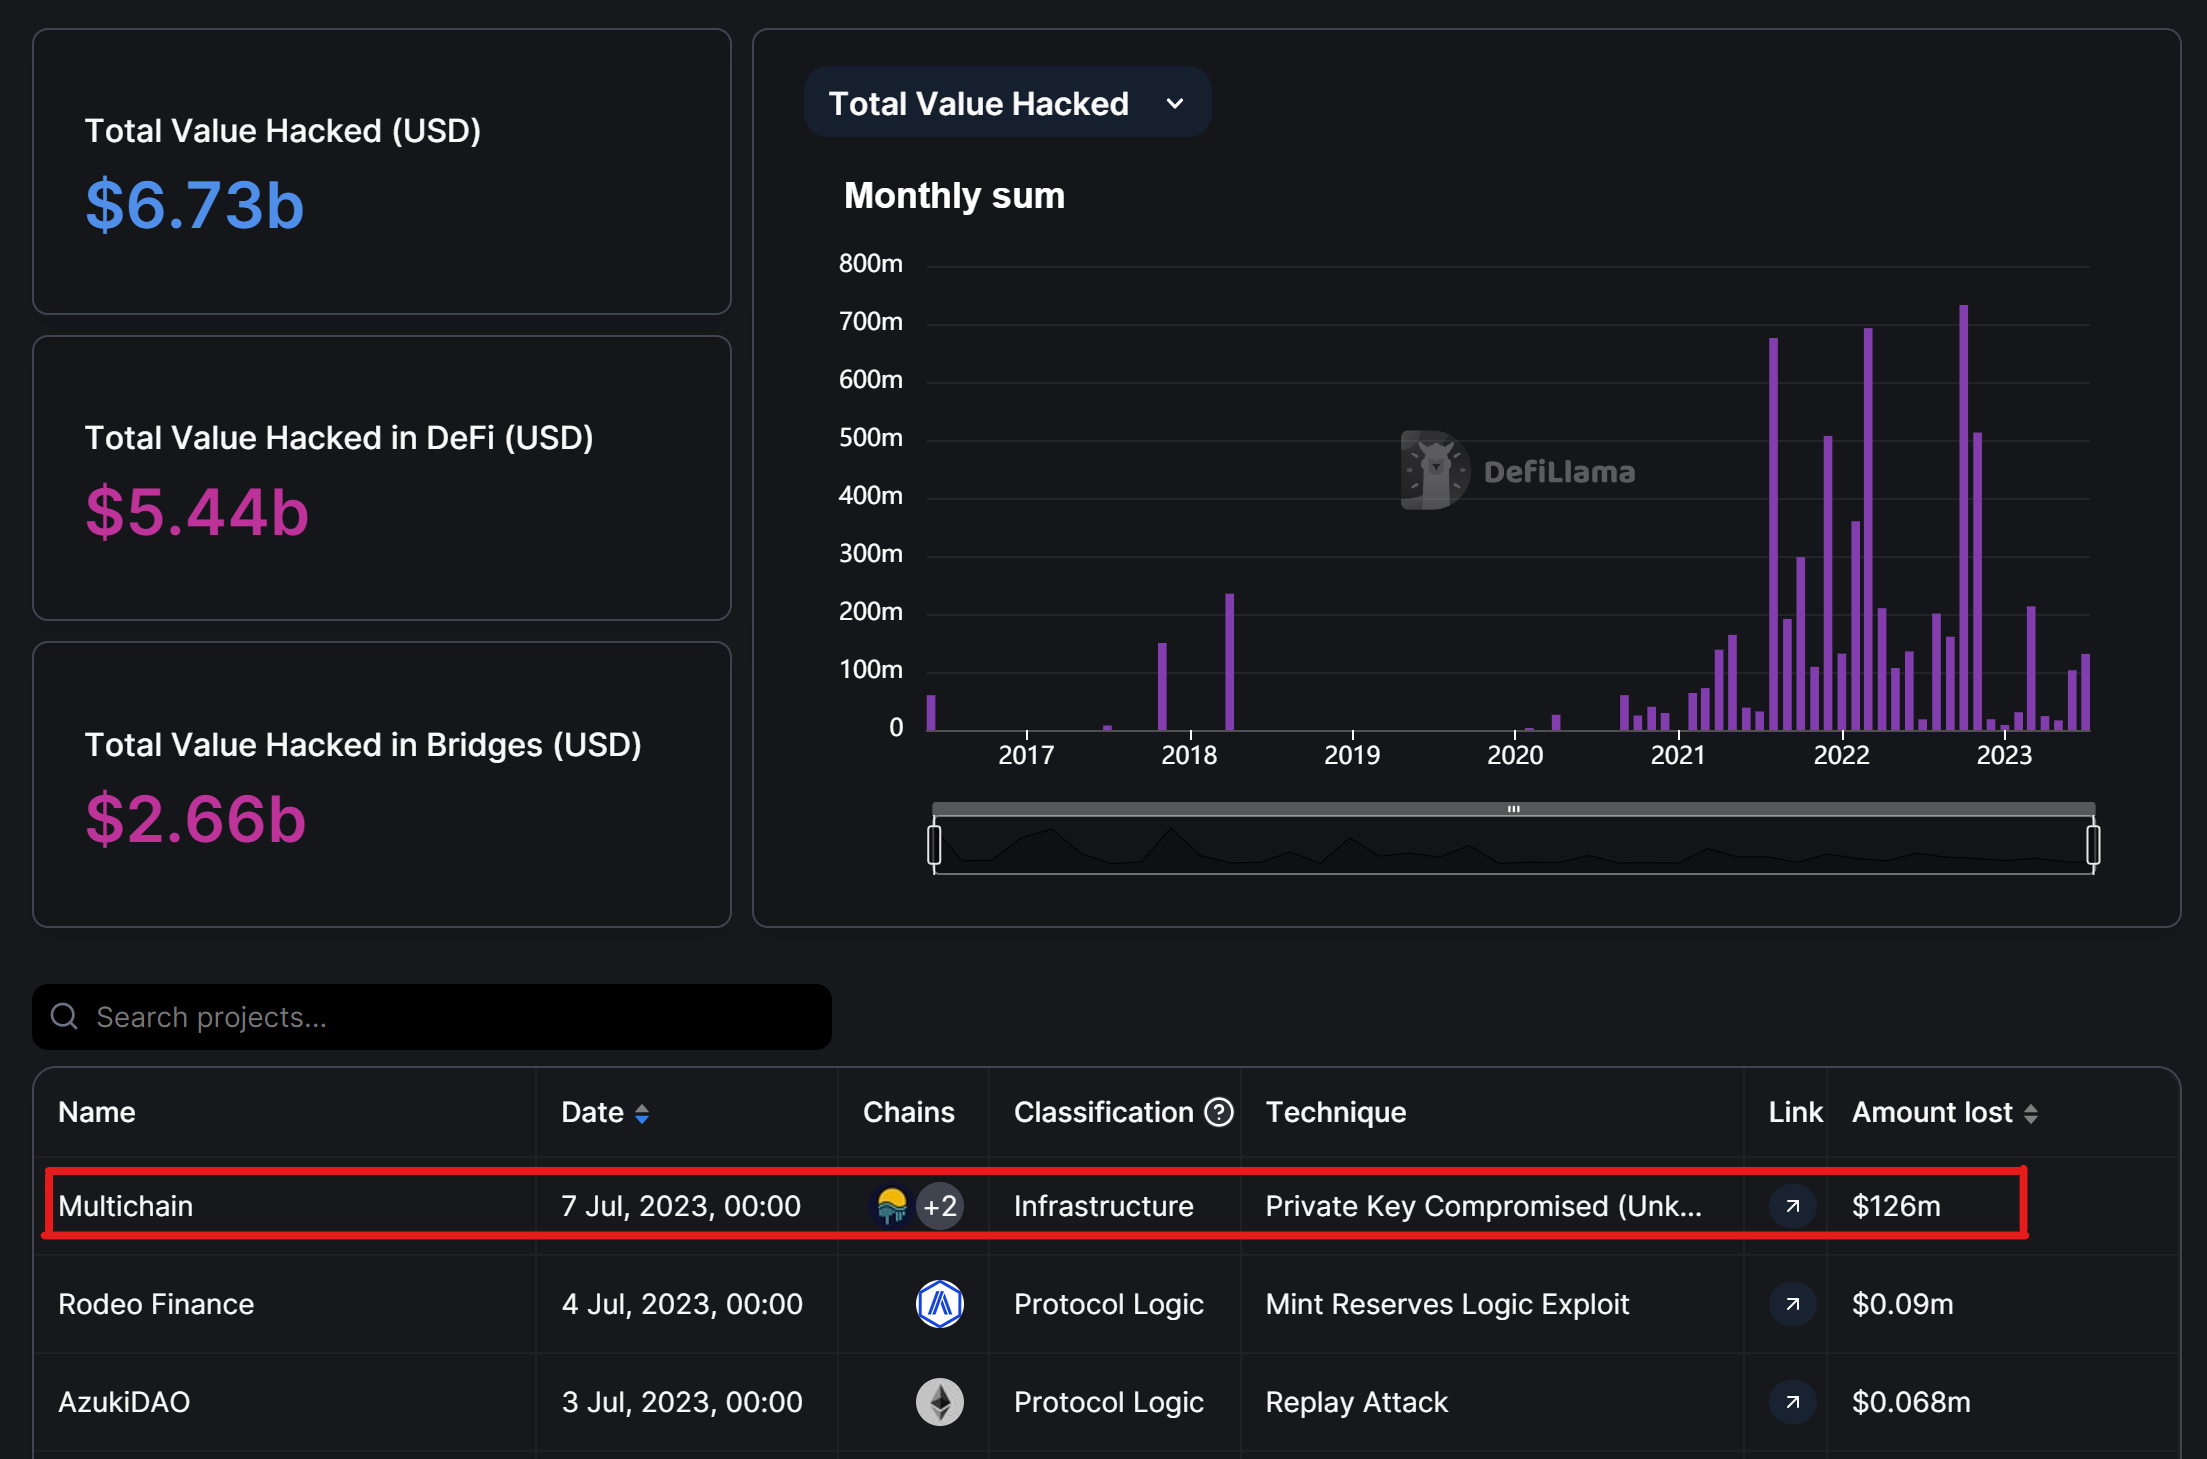Click the 7 Jul, 2023 date cell
This screenshot has height=1459, width=2207.
(681, 1206)
